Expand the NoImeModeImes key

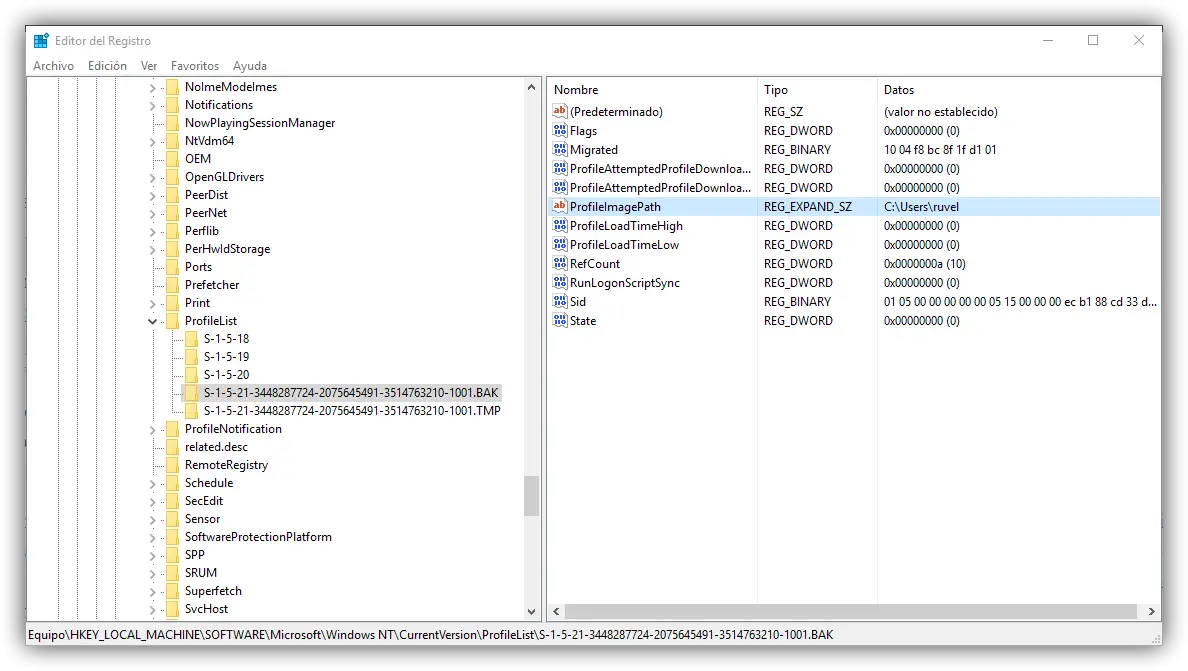click(152, 88)
